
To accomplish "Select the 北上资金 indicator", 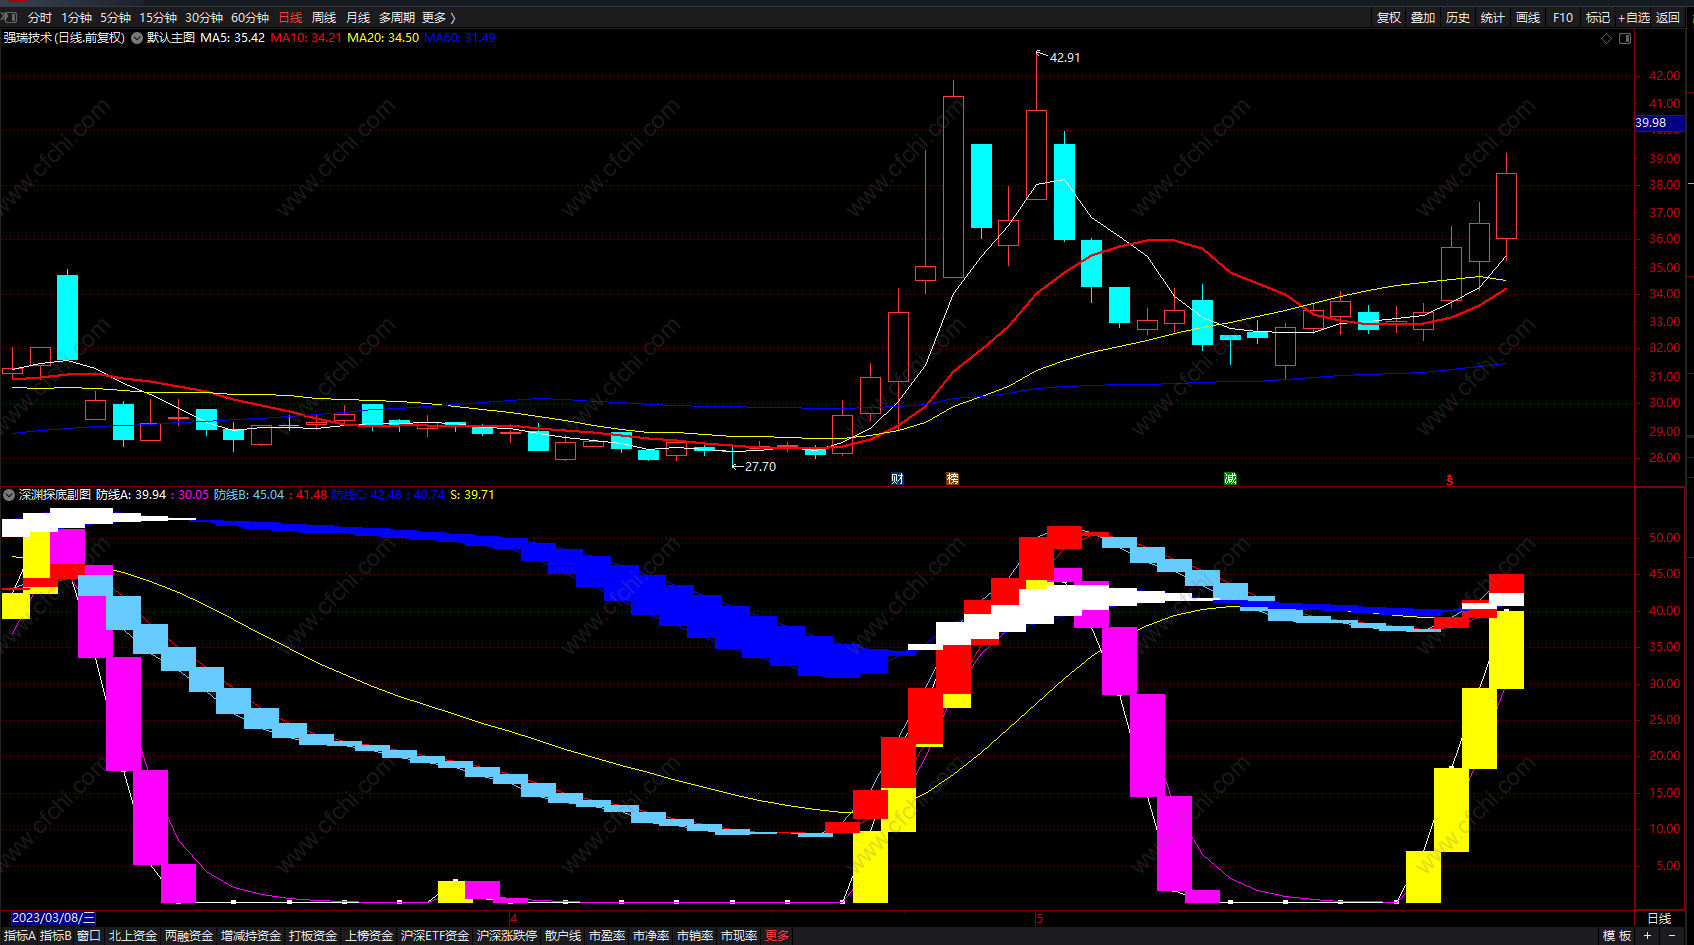I will pos(133,936).
